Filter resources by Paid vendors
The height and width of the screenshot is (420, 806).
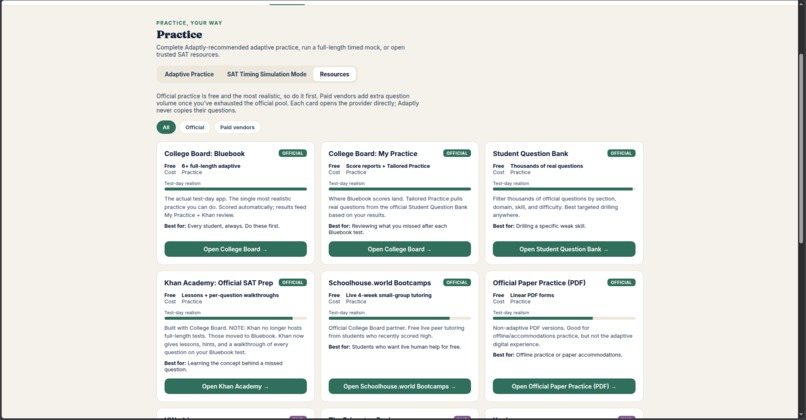click(x=237, y=127)
